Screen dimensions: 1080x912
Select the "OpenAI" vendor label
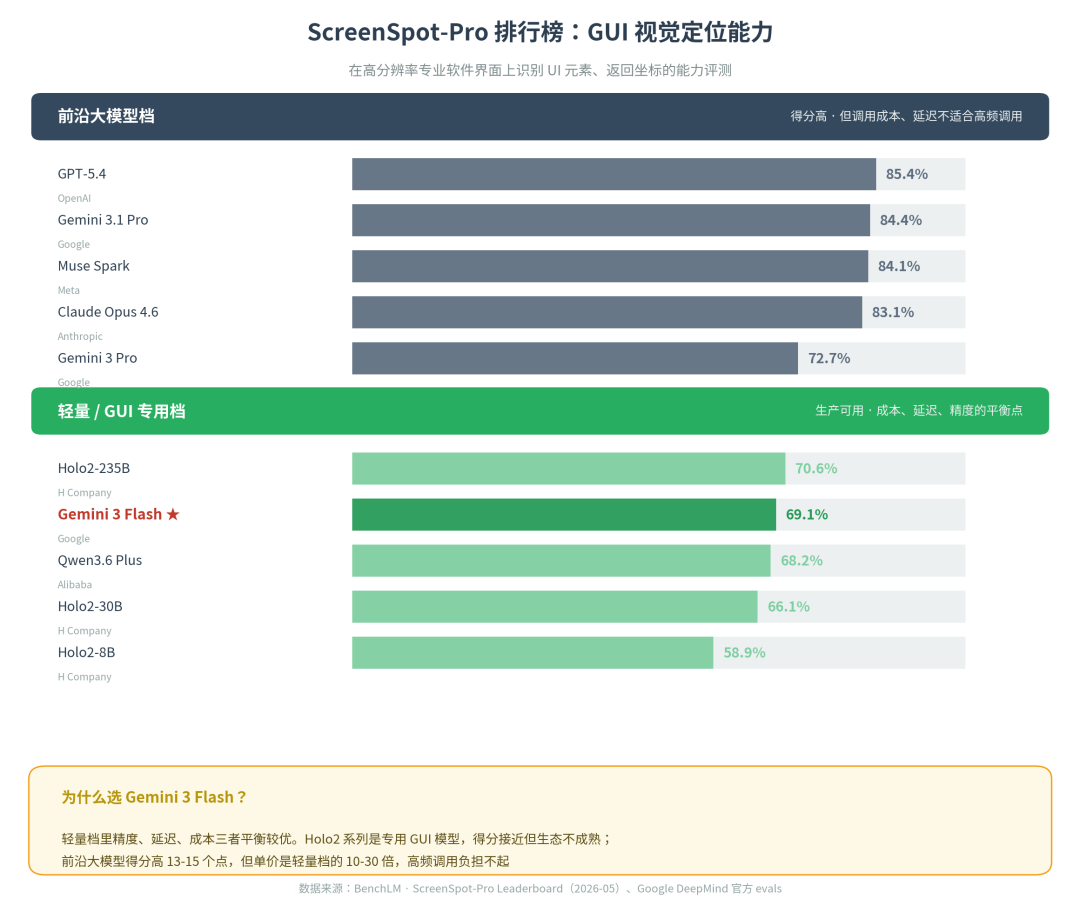point(74,198)
